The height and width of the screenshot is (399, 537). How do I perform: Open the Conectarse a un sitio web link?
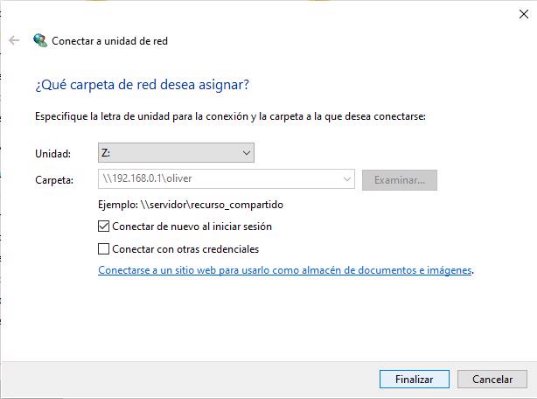coord(285,270)
